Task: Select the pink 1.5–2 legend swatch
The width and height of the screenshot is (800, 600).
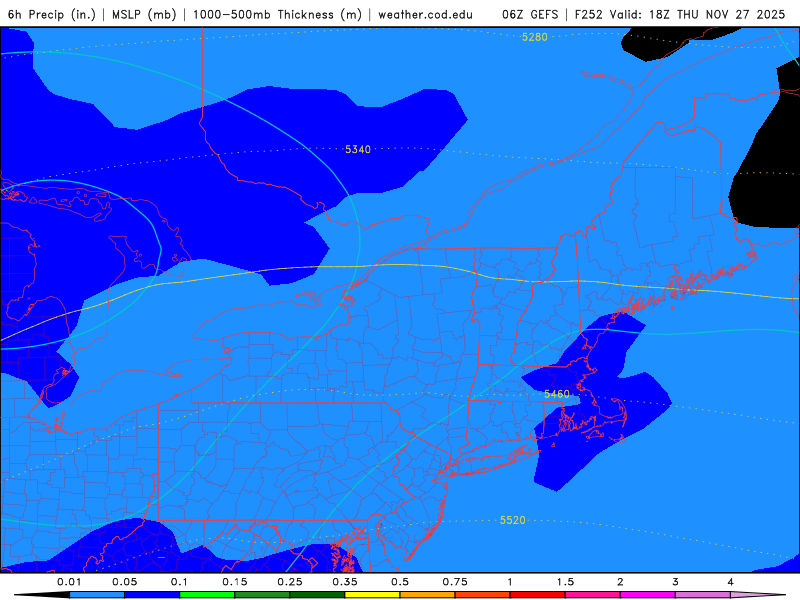Action: coord(593,595)
